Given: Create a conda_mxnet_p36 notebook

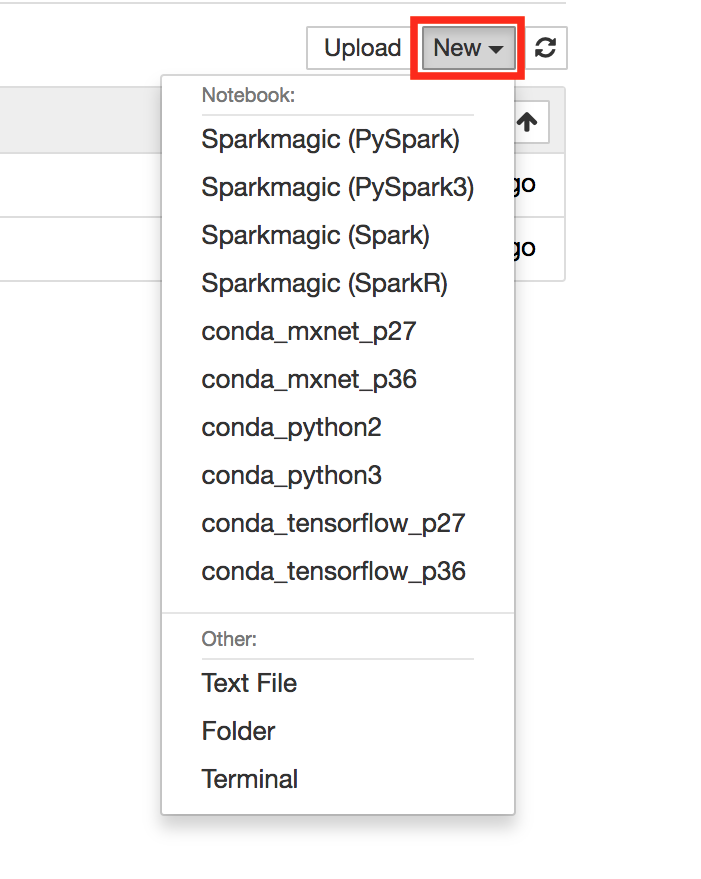Looking at the screenshot, I should click(308, 379).
